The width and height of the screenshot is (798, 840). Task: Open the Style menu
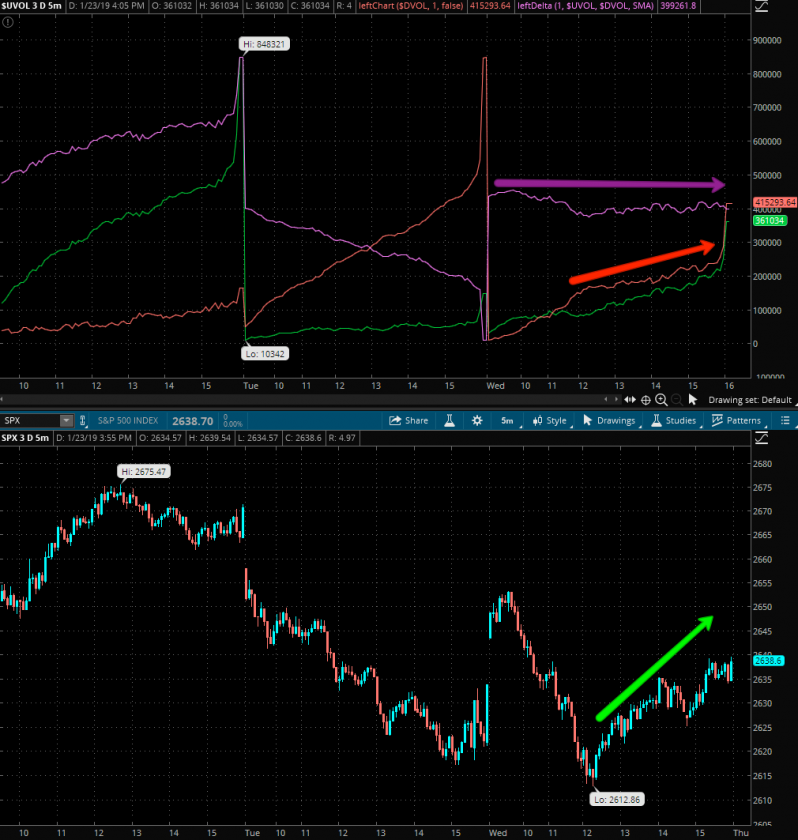[x=549, y=421]
